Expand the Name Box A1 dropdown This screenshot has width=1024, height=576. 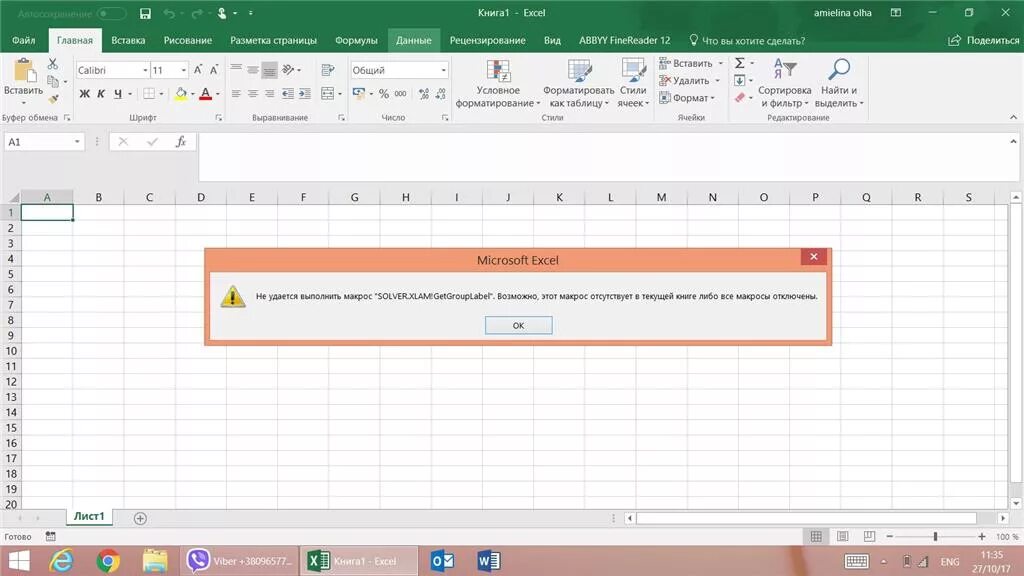pos(77,142)
